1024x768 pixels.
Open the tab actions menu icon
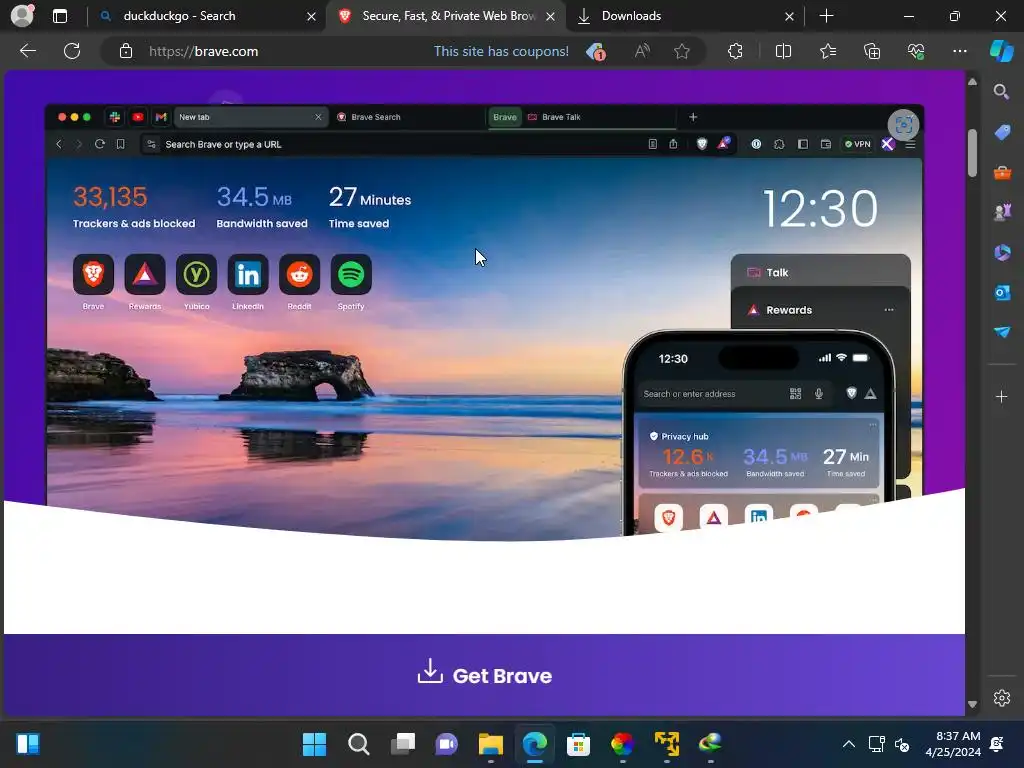[x=60, y=16]
